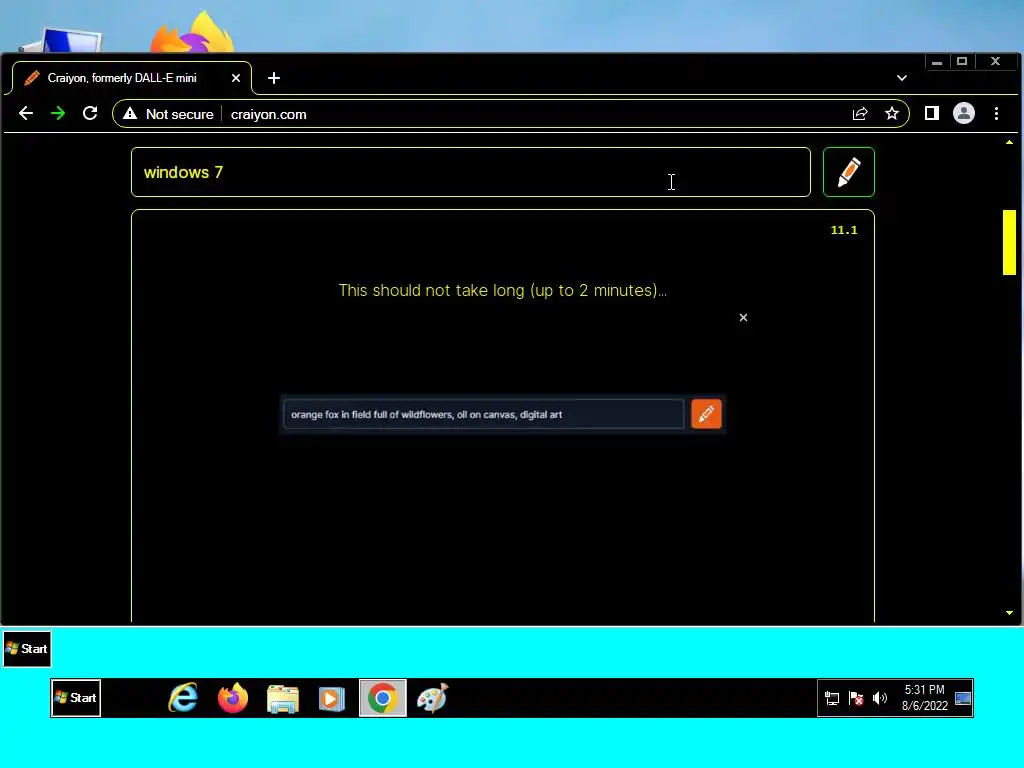Screen dimensions: 1024x768
Task: Go forward with the green arrow
Action: coord(58,114)
